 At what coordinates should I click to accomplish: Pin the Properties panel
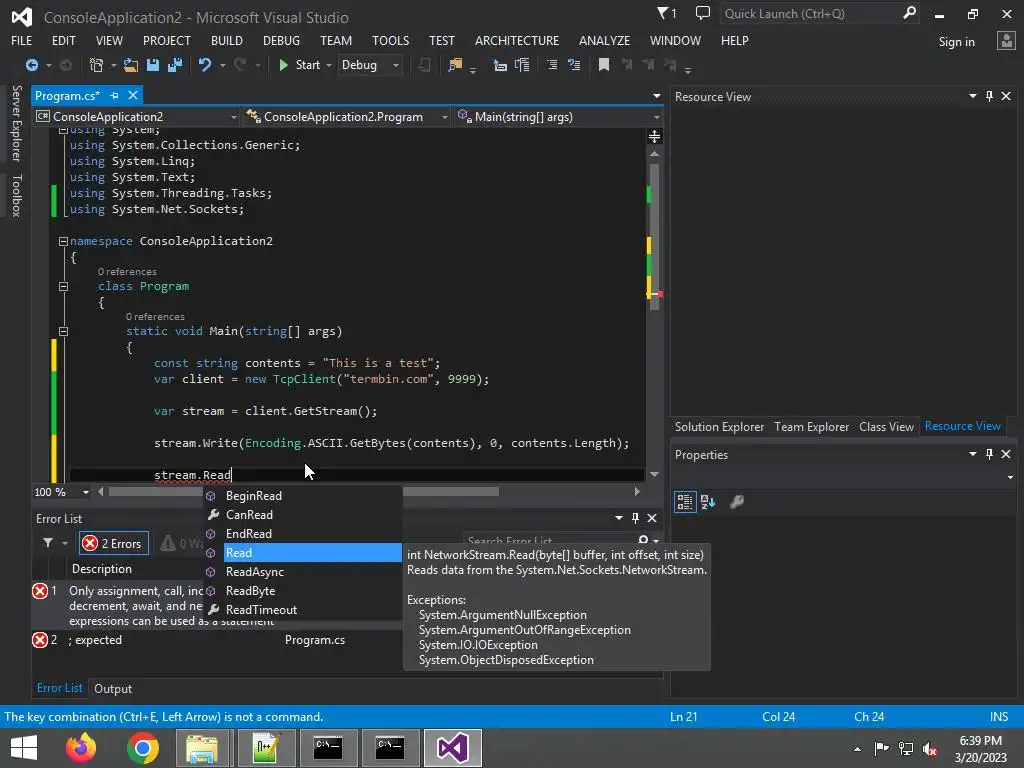[989, 454]
